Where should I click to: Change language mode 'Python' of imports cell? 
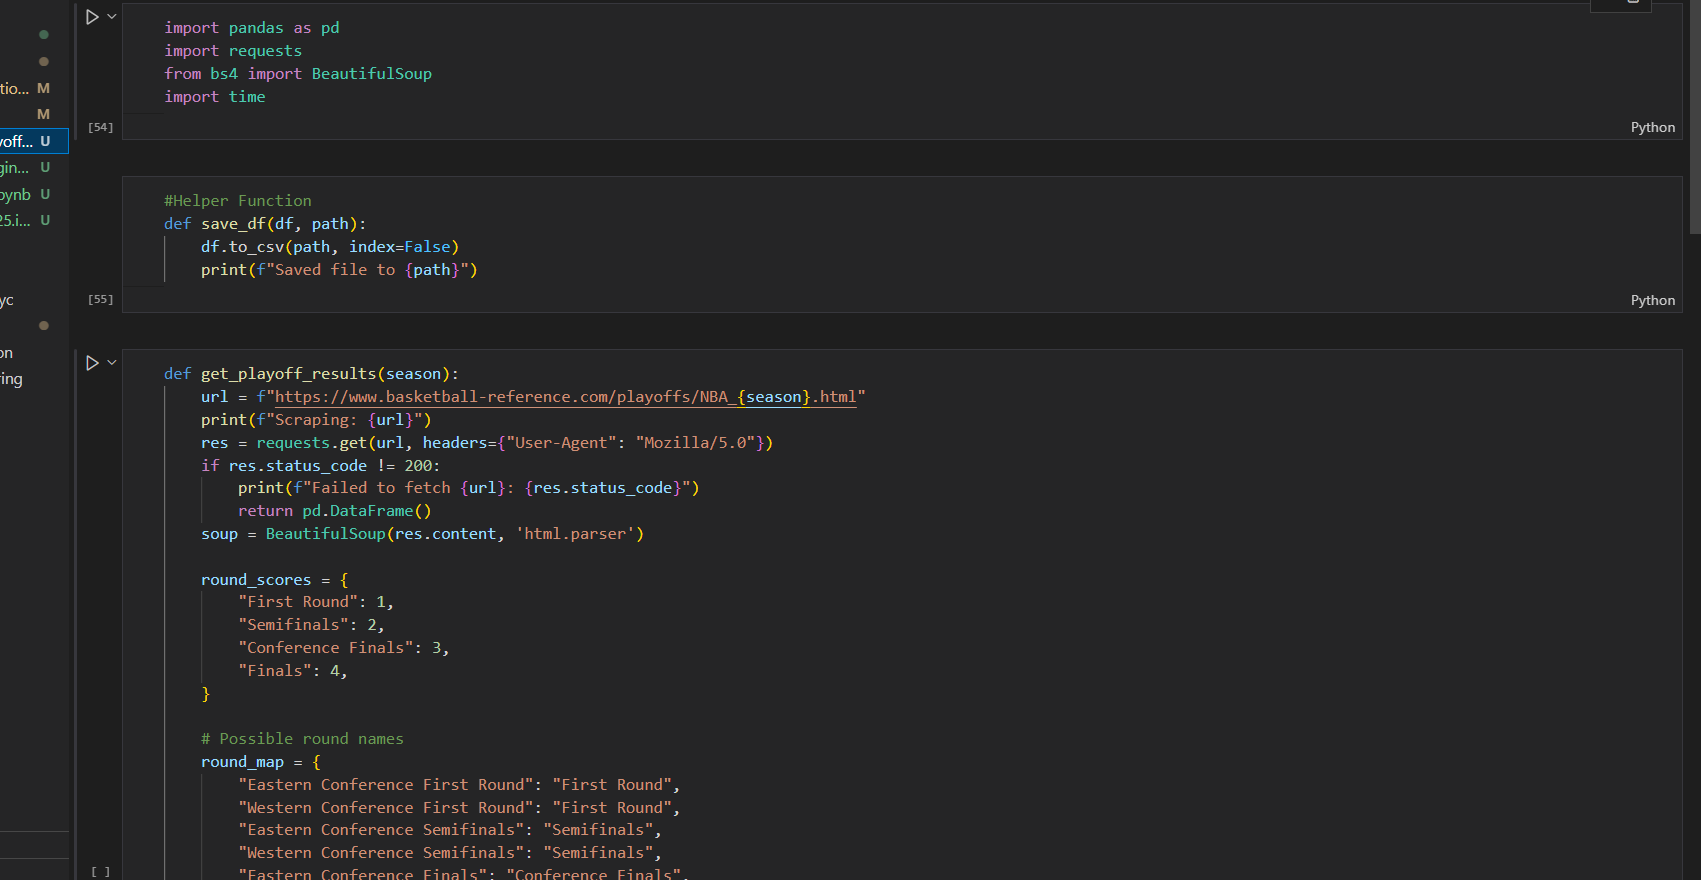pos(1652,127)
